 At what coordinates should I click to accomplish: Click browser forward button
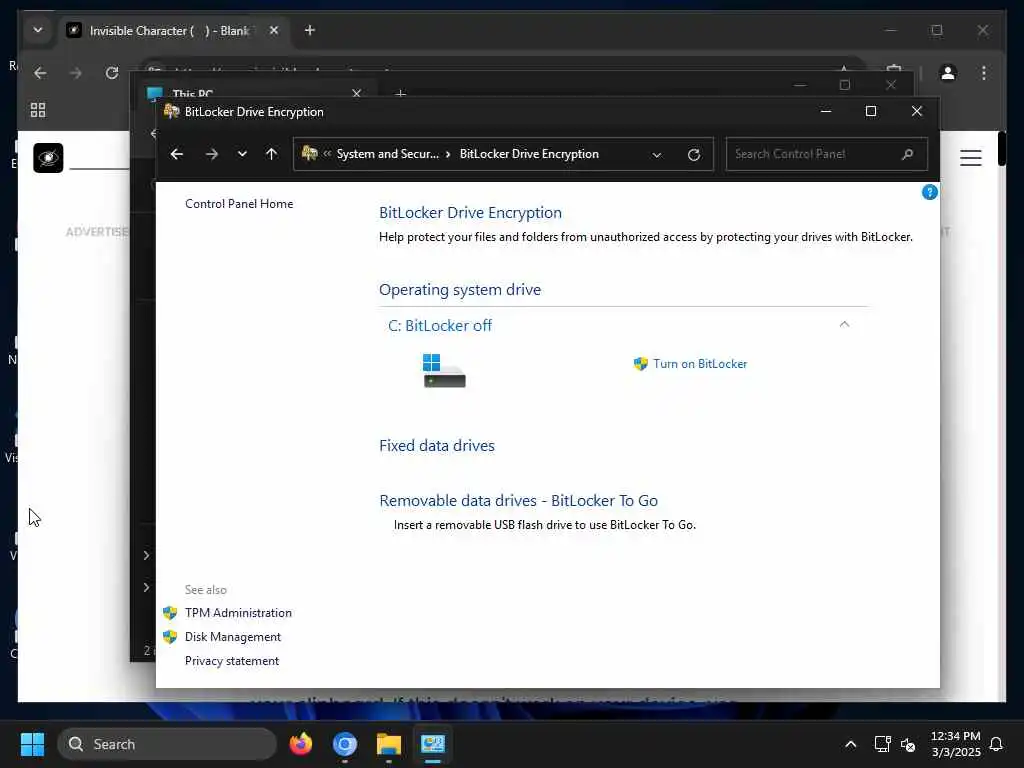tap(76, 73)
